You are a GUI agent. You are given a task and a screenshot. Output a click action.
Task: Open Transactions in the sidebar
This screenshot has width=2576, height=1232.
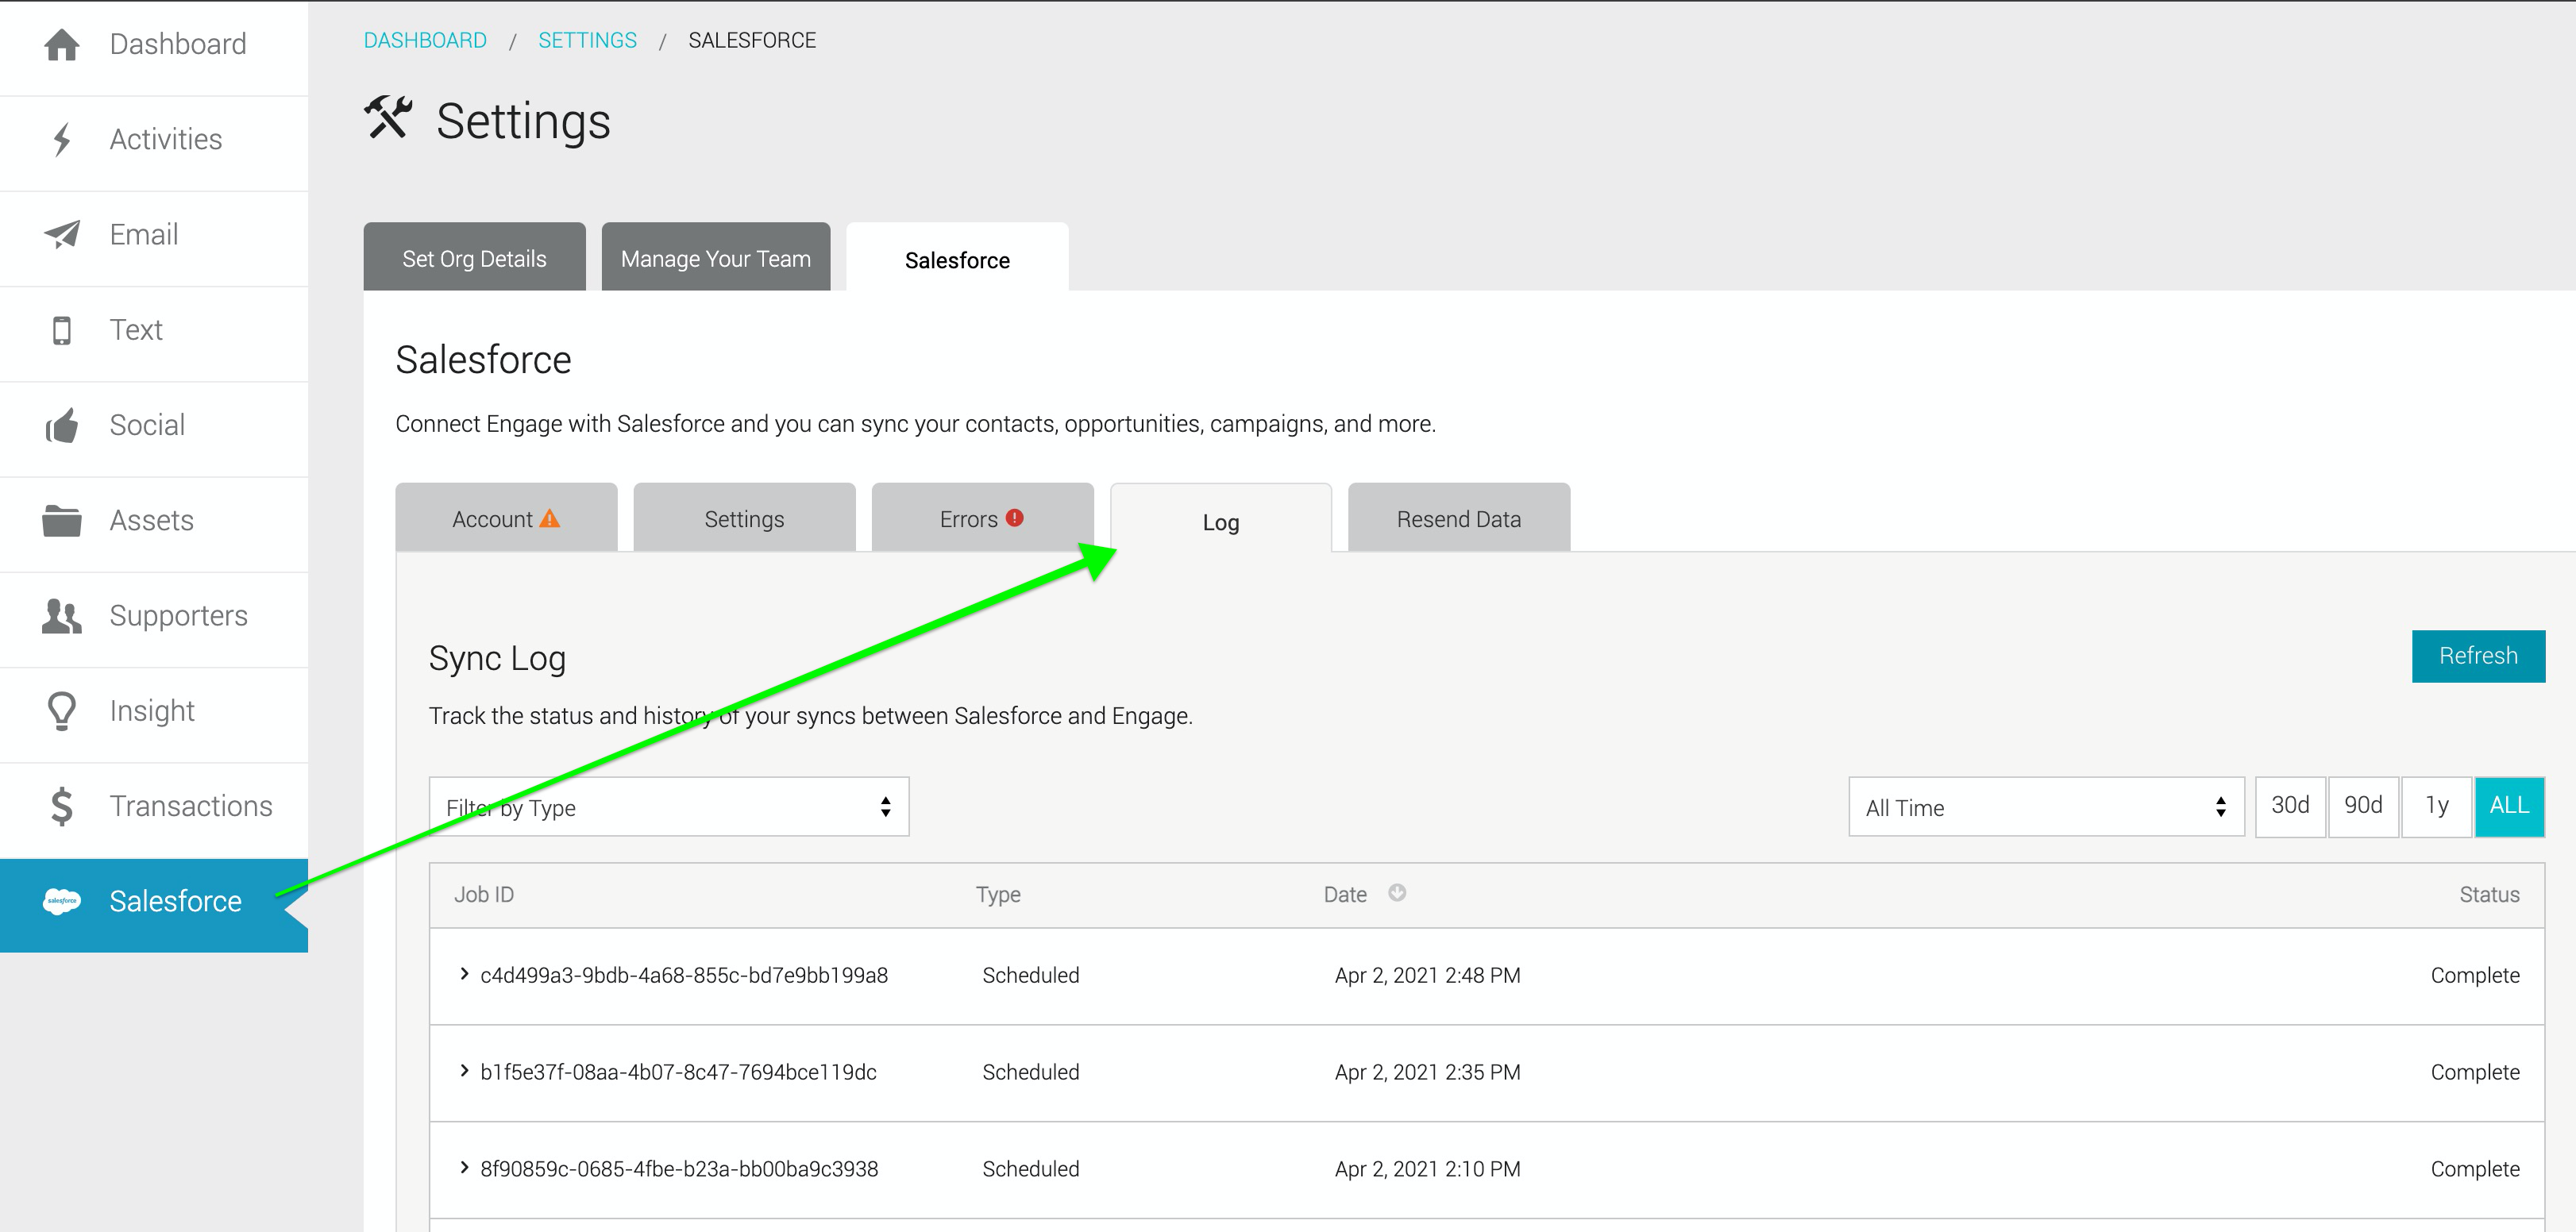154,810
